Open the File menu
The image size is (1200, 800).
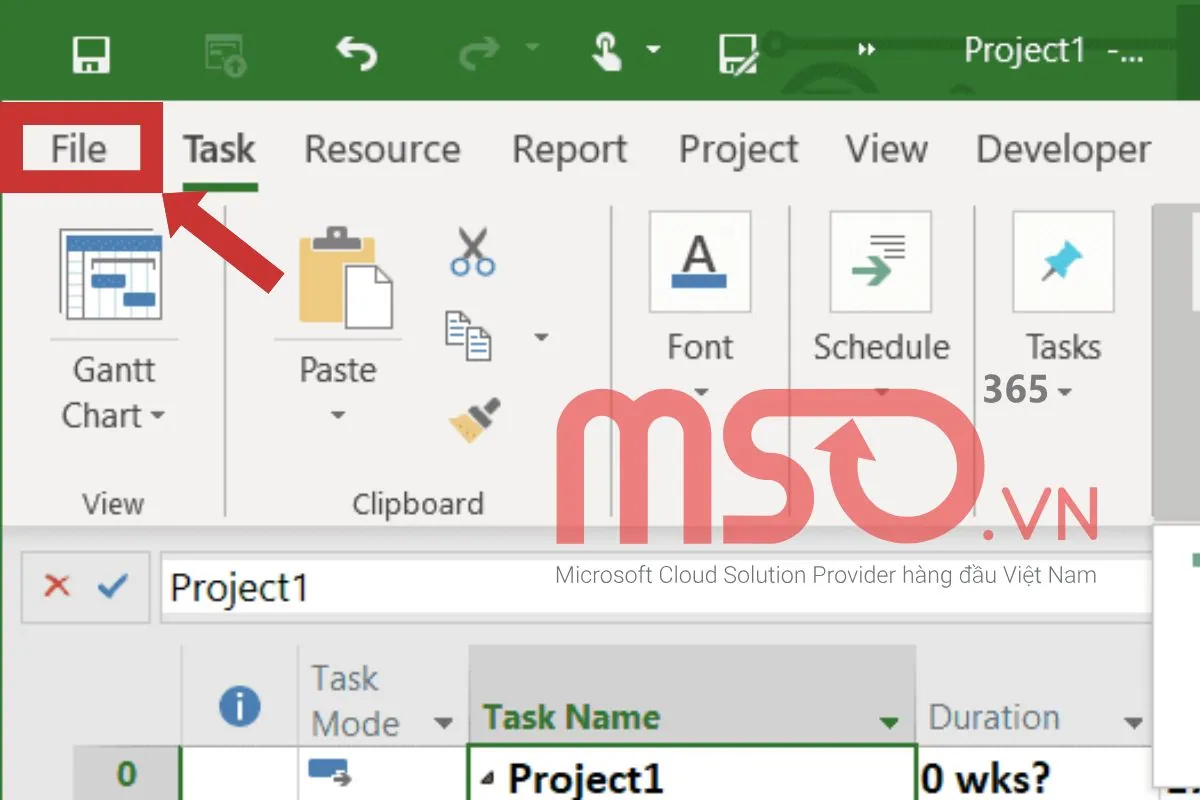click(78, 148)
